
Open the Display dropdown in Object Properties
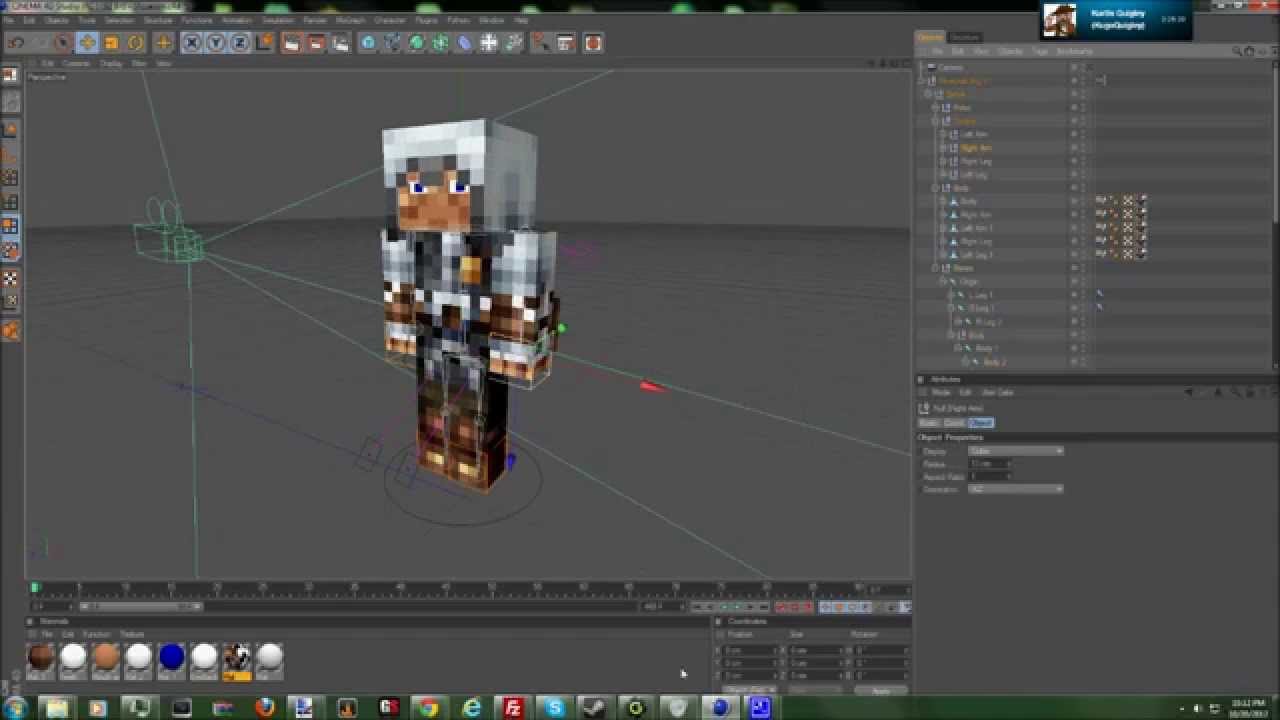click(x=1014, y=451)
